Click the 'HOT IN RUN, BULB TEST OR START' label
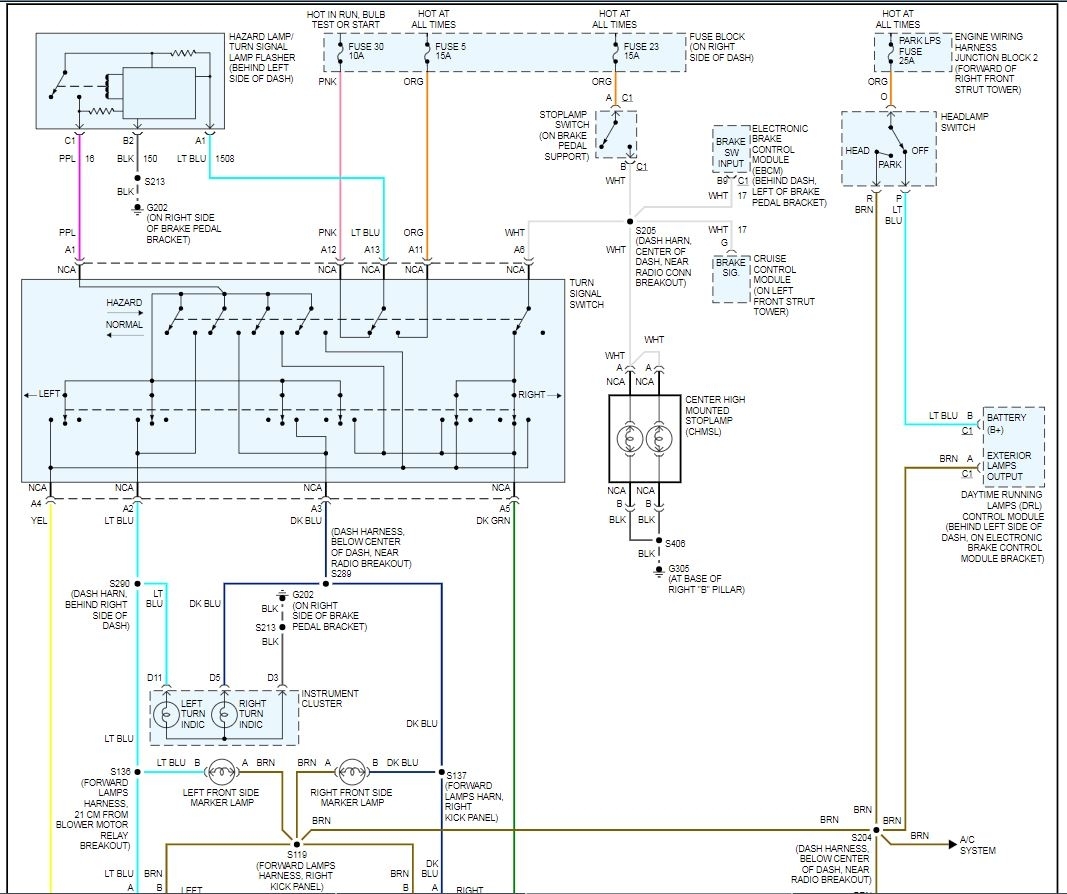Image resolution: width=1067 pixels, height=894 pixels. point(346,19)
